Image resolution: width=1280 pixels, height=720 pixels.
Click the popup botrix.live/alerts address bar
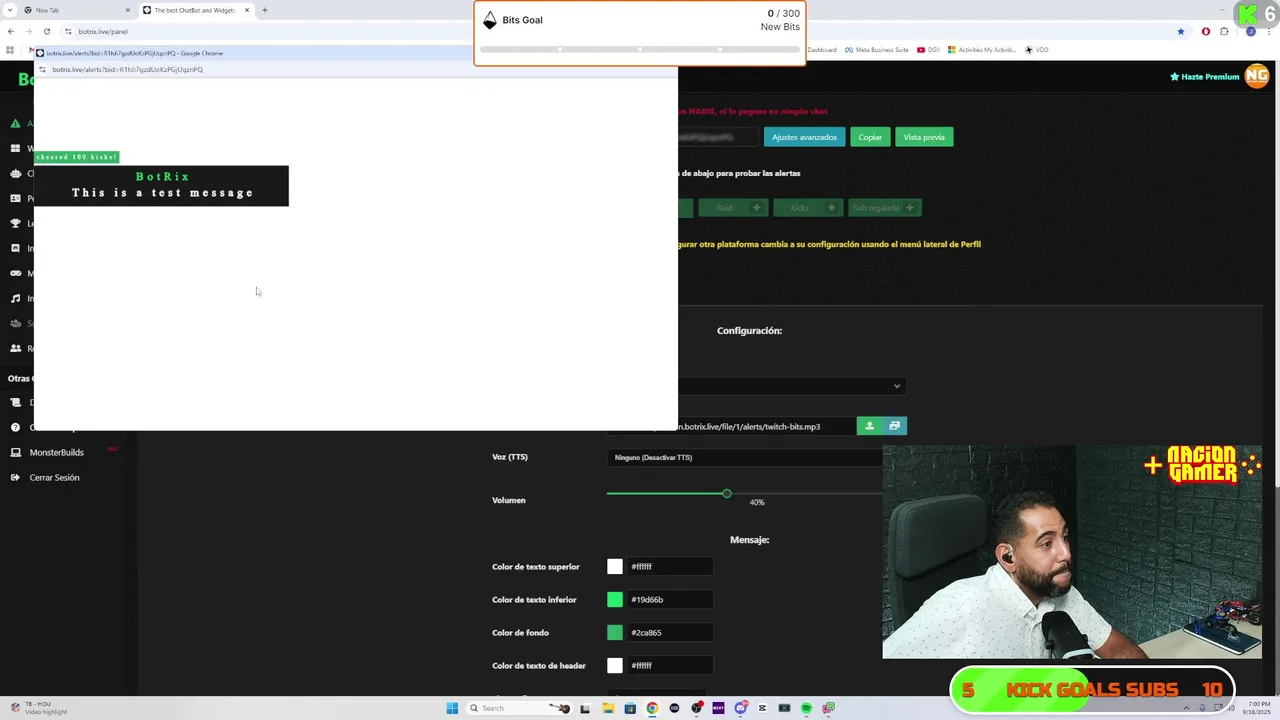(355, 69)
